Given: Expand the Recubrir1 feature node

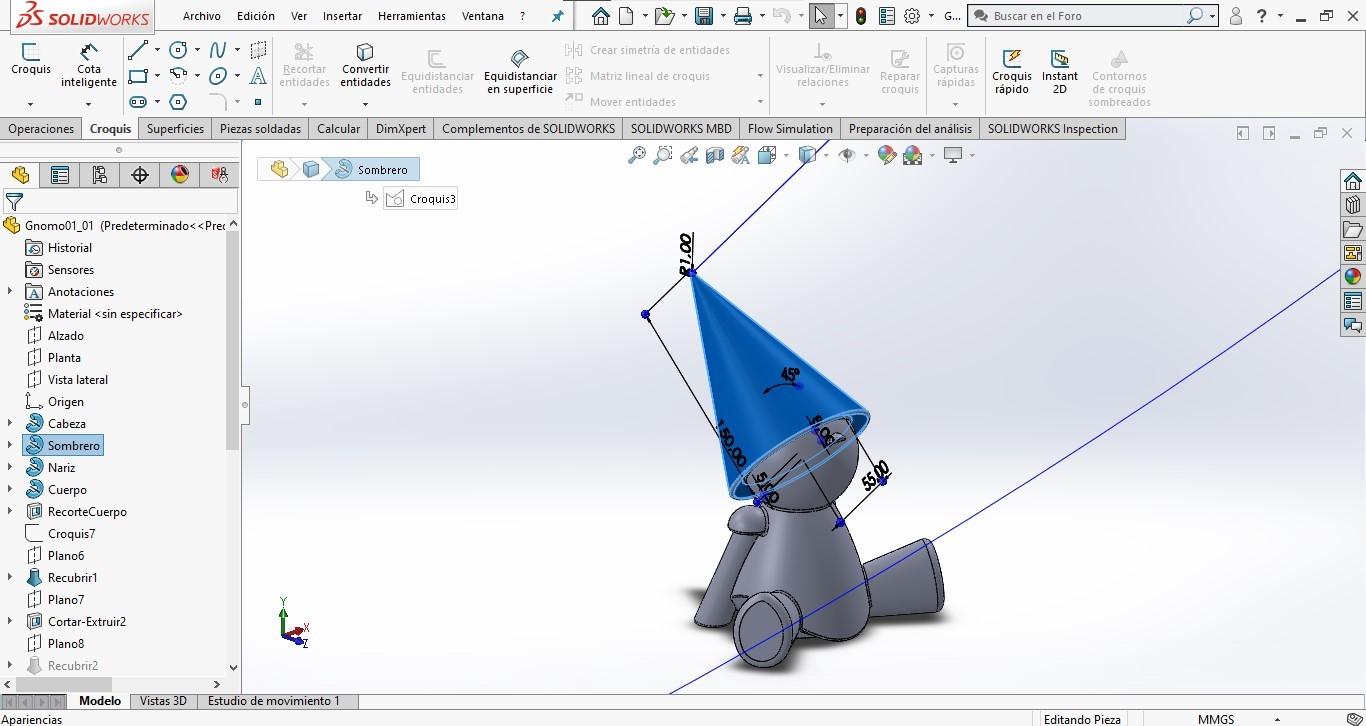Looking at the screenshot, I should coord(10,578).
